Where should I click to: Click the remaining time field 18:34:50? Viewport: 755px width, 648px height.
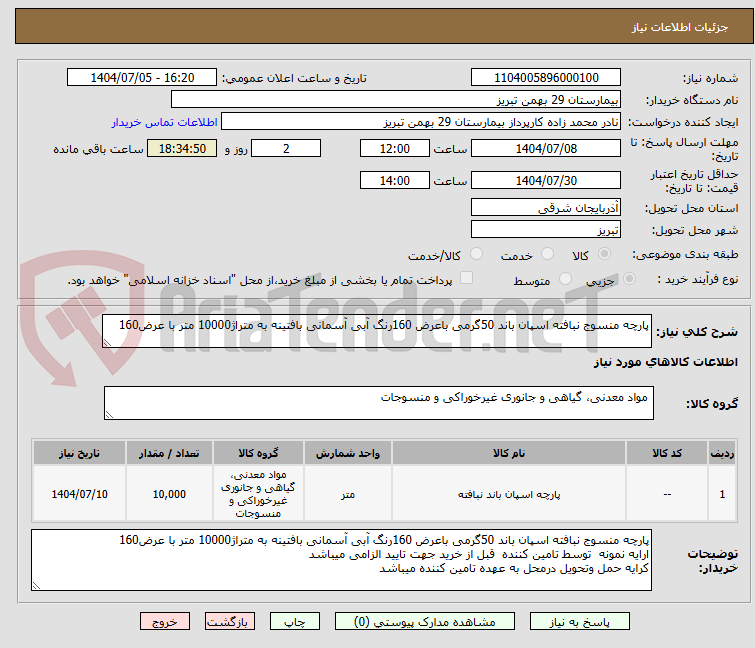click(182, 148)
